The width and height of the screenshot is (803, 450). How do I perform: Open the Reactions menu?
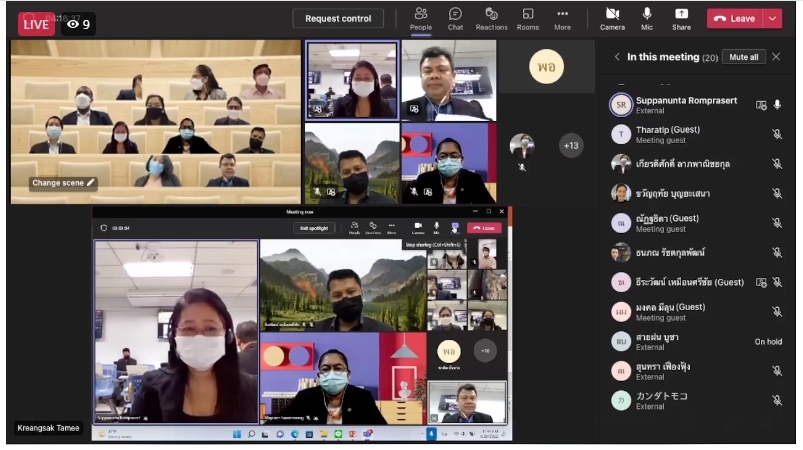pyautogui.click(x=491, y=17)
